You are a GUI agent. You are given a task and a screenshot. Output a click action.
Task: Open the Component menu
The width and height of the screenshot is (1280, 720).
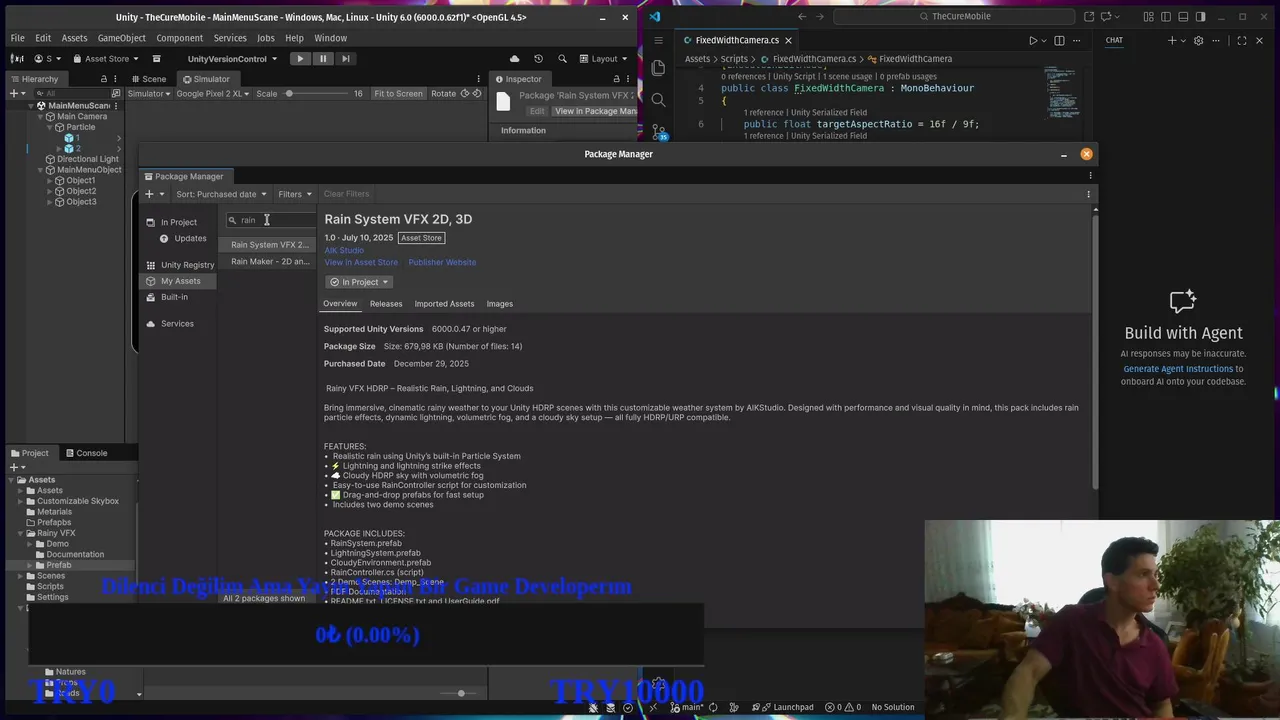pyautogui.click(x=179, y=38)
